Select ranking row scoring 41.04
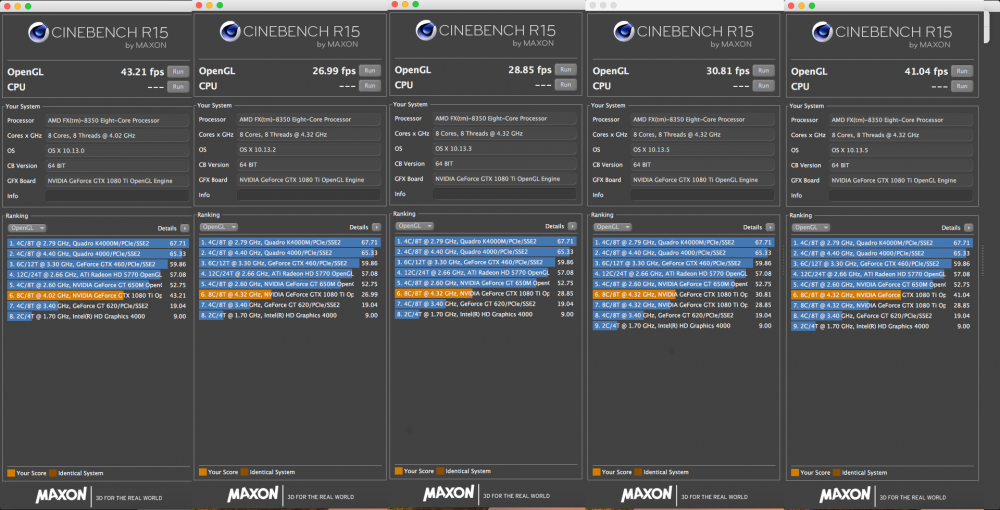The image size is (1000, 510). click(882, 295)
